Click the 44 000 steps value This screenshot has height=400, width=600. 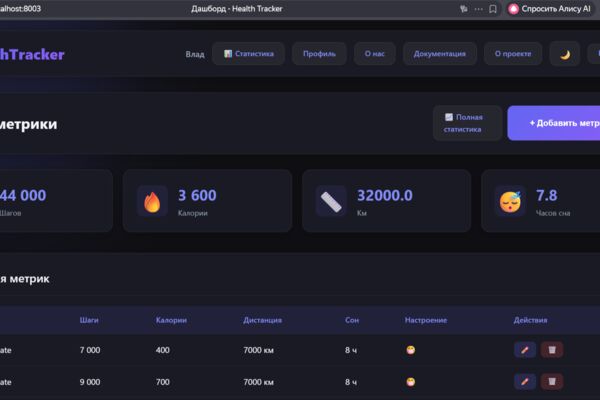[23, 196]
